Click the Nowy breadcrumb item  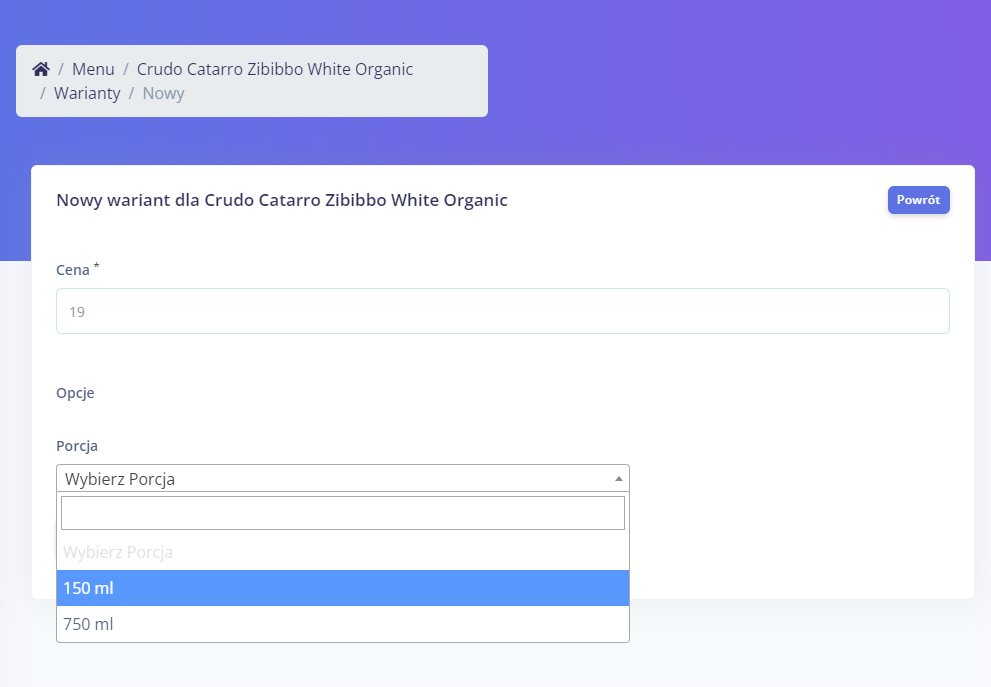tap(163, 93)
